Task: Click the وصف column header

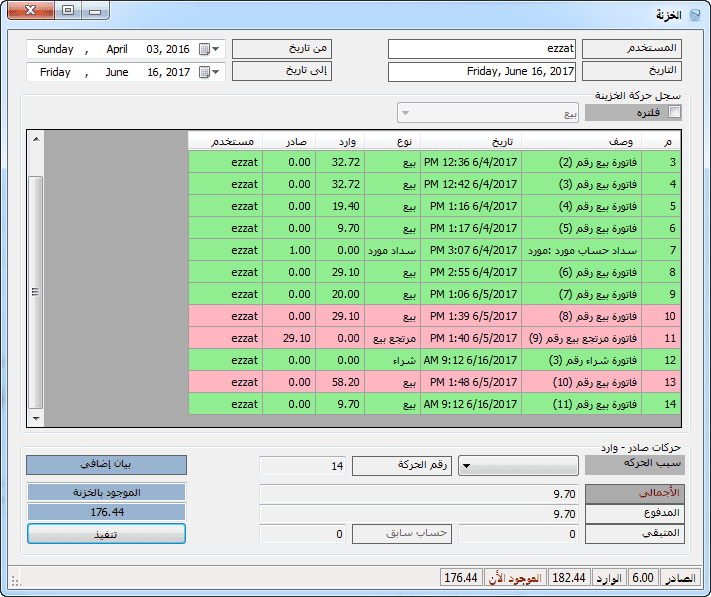Action: [x=589, y=141]
